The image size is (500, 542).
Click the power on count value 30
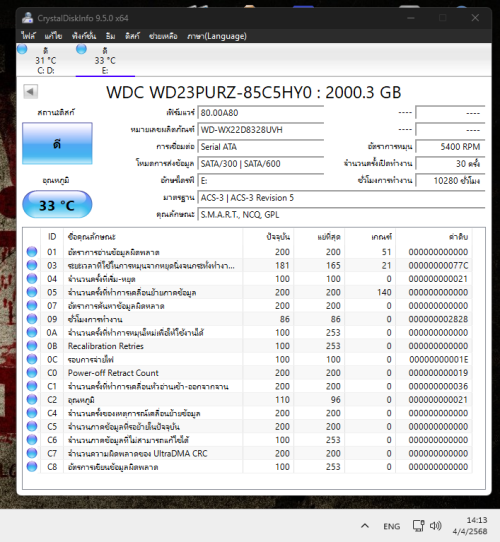[450, 164]
